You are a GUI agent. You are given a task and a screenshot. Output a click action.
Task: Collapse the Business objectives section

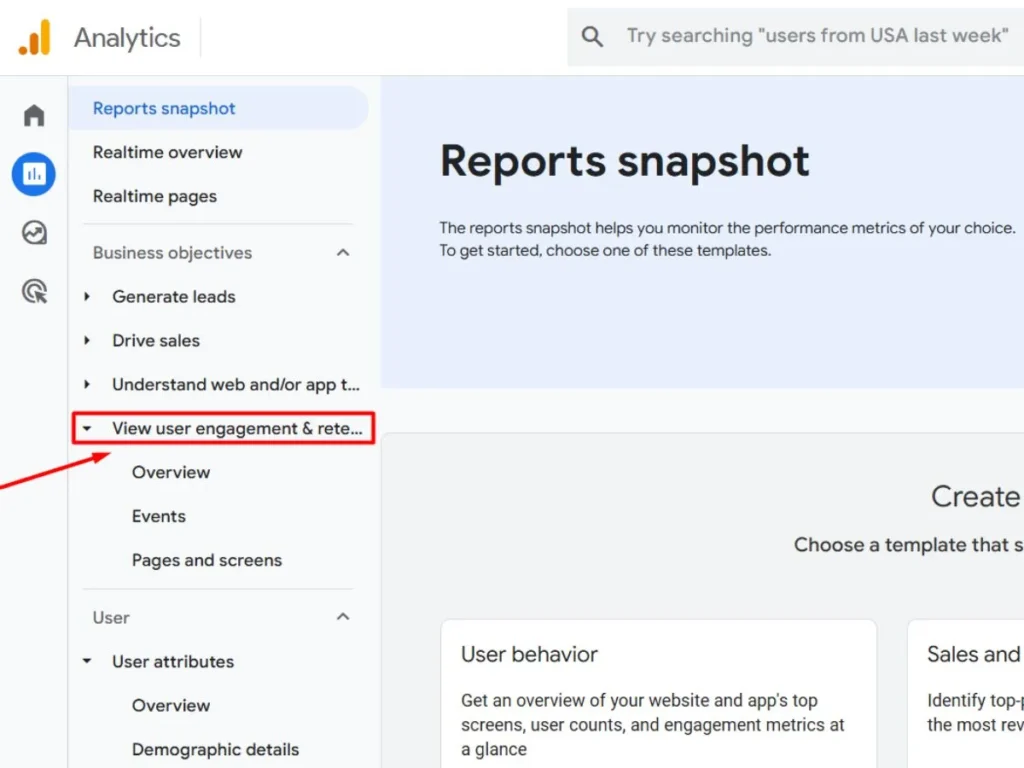[343, 252]
